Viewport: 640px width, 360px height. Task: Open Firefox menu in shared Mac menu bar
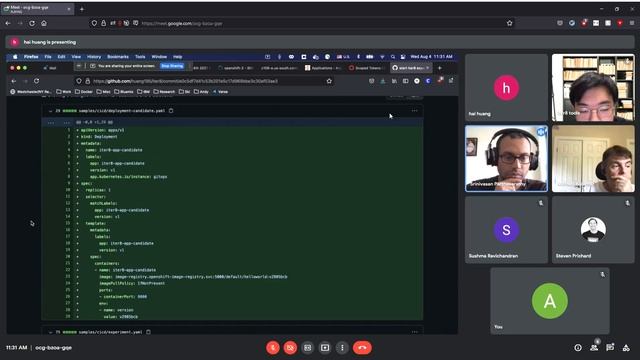tap(31, 57)
